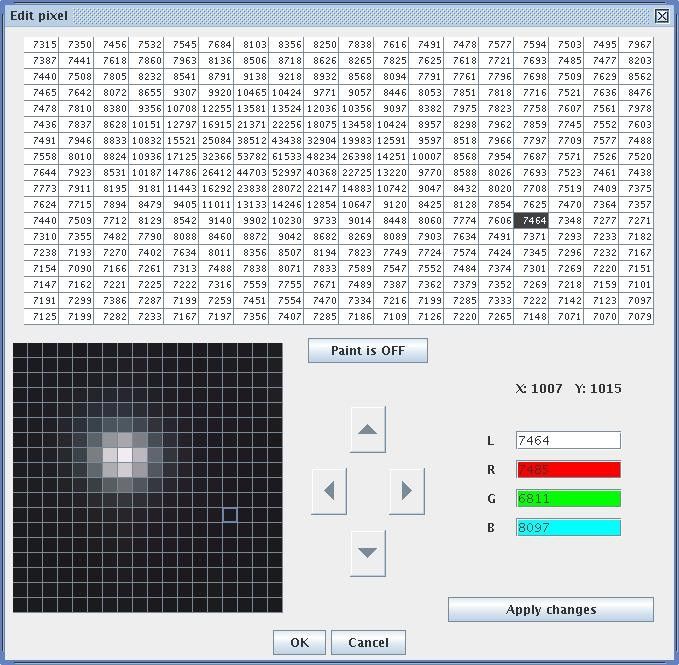679x665 pixels.
Task: Close the Edit pixel dialog
Action: click(x=662, y=16)
